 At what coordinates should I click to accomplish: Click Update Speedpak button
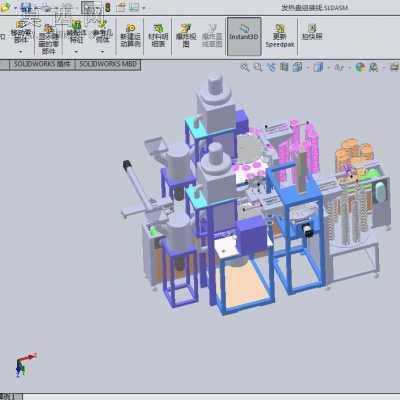point(280,35)
